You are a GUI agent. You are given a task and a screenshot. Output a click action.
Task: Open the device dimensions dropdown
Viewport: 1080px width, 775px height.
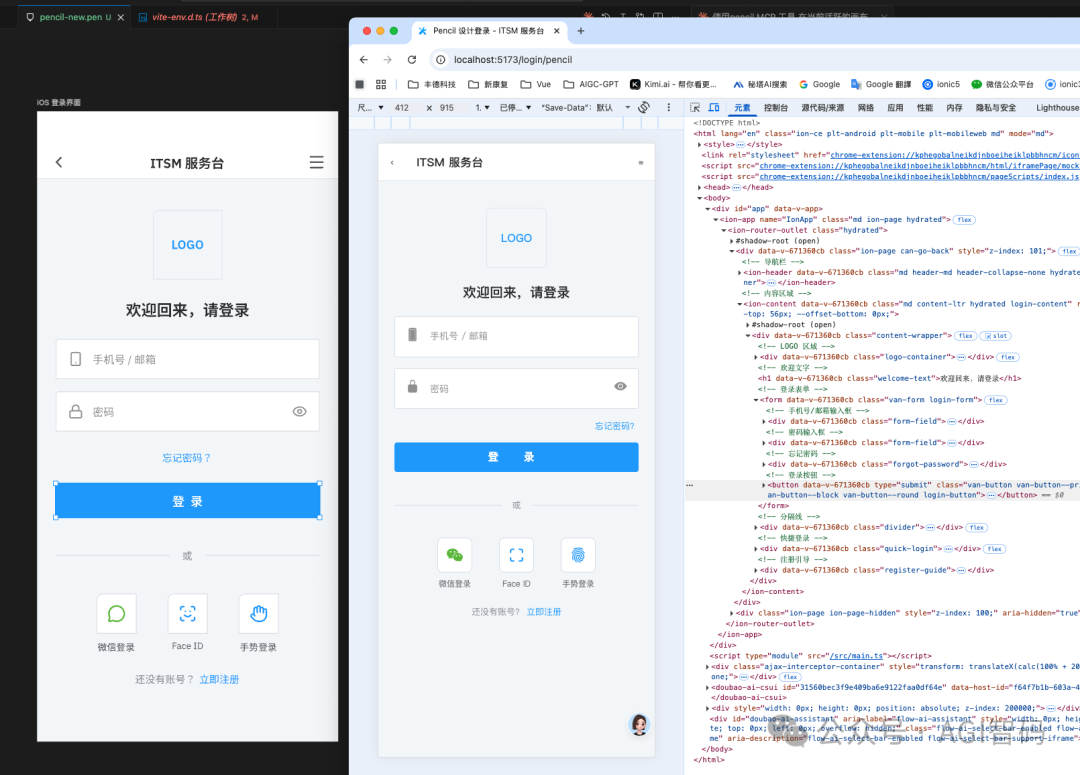coord(371,107)
